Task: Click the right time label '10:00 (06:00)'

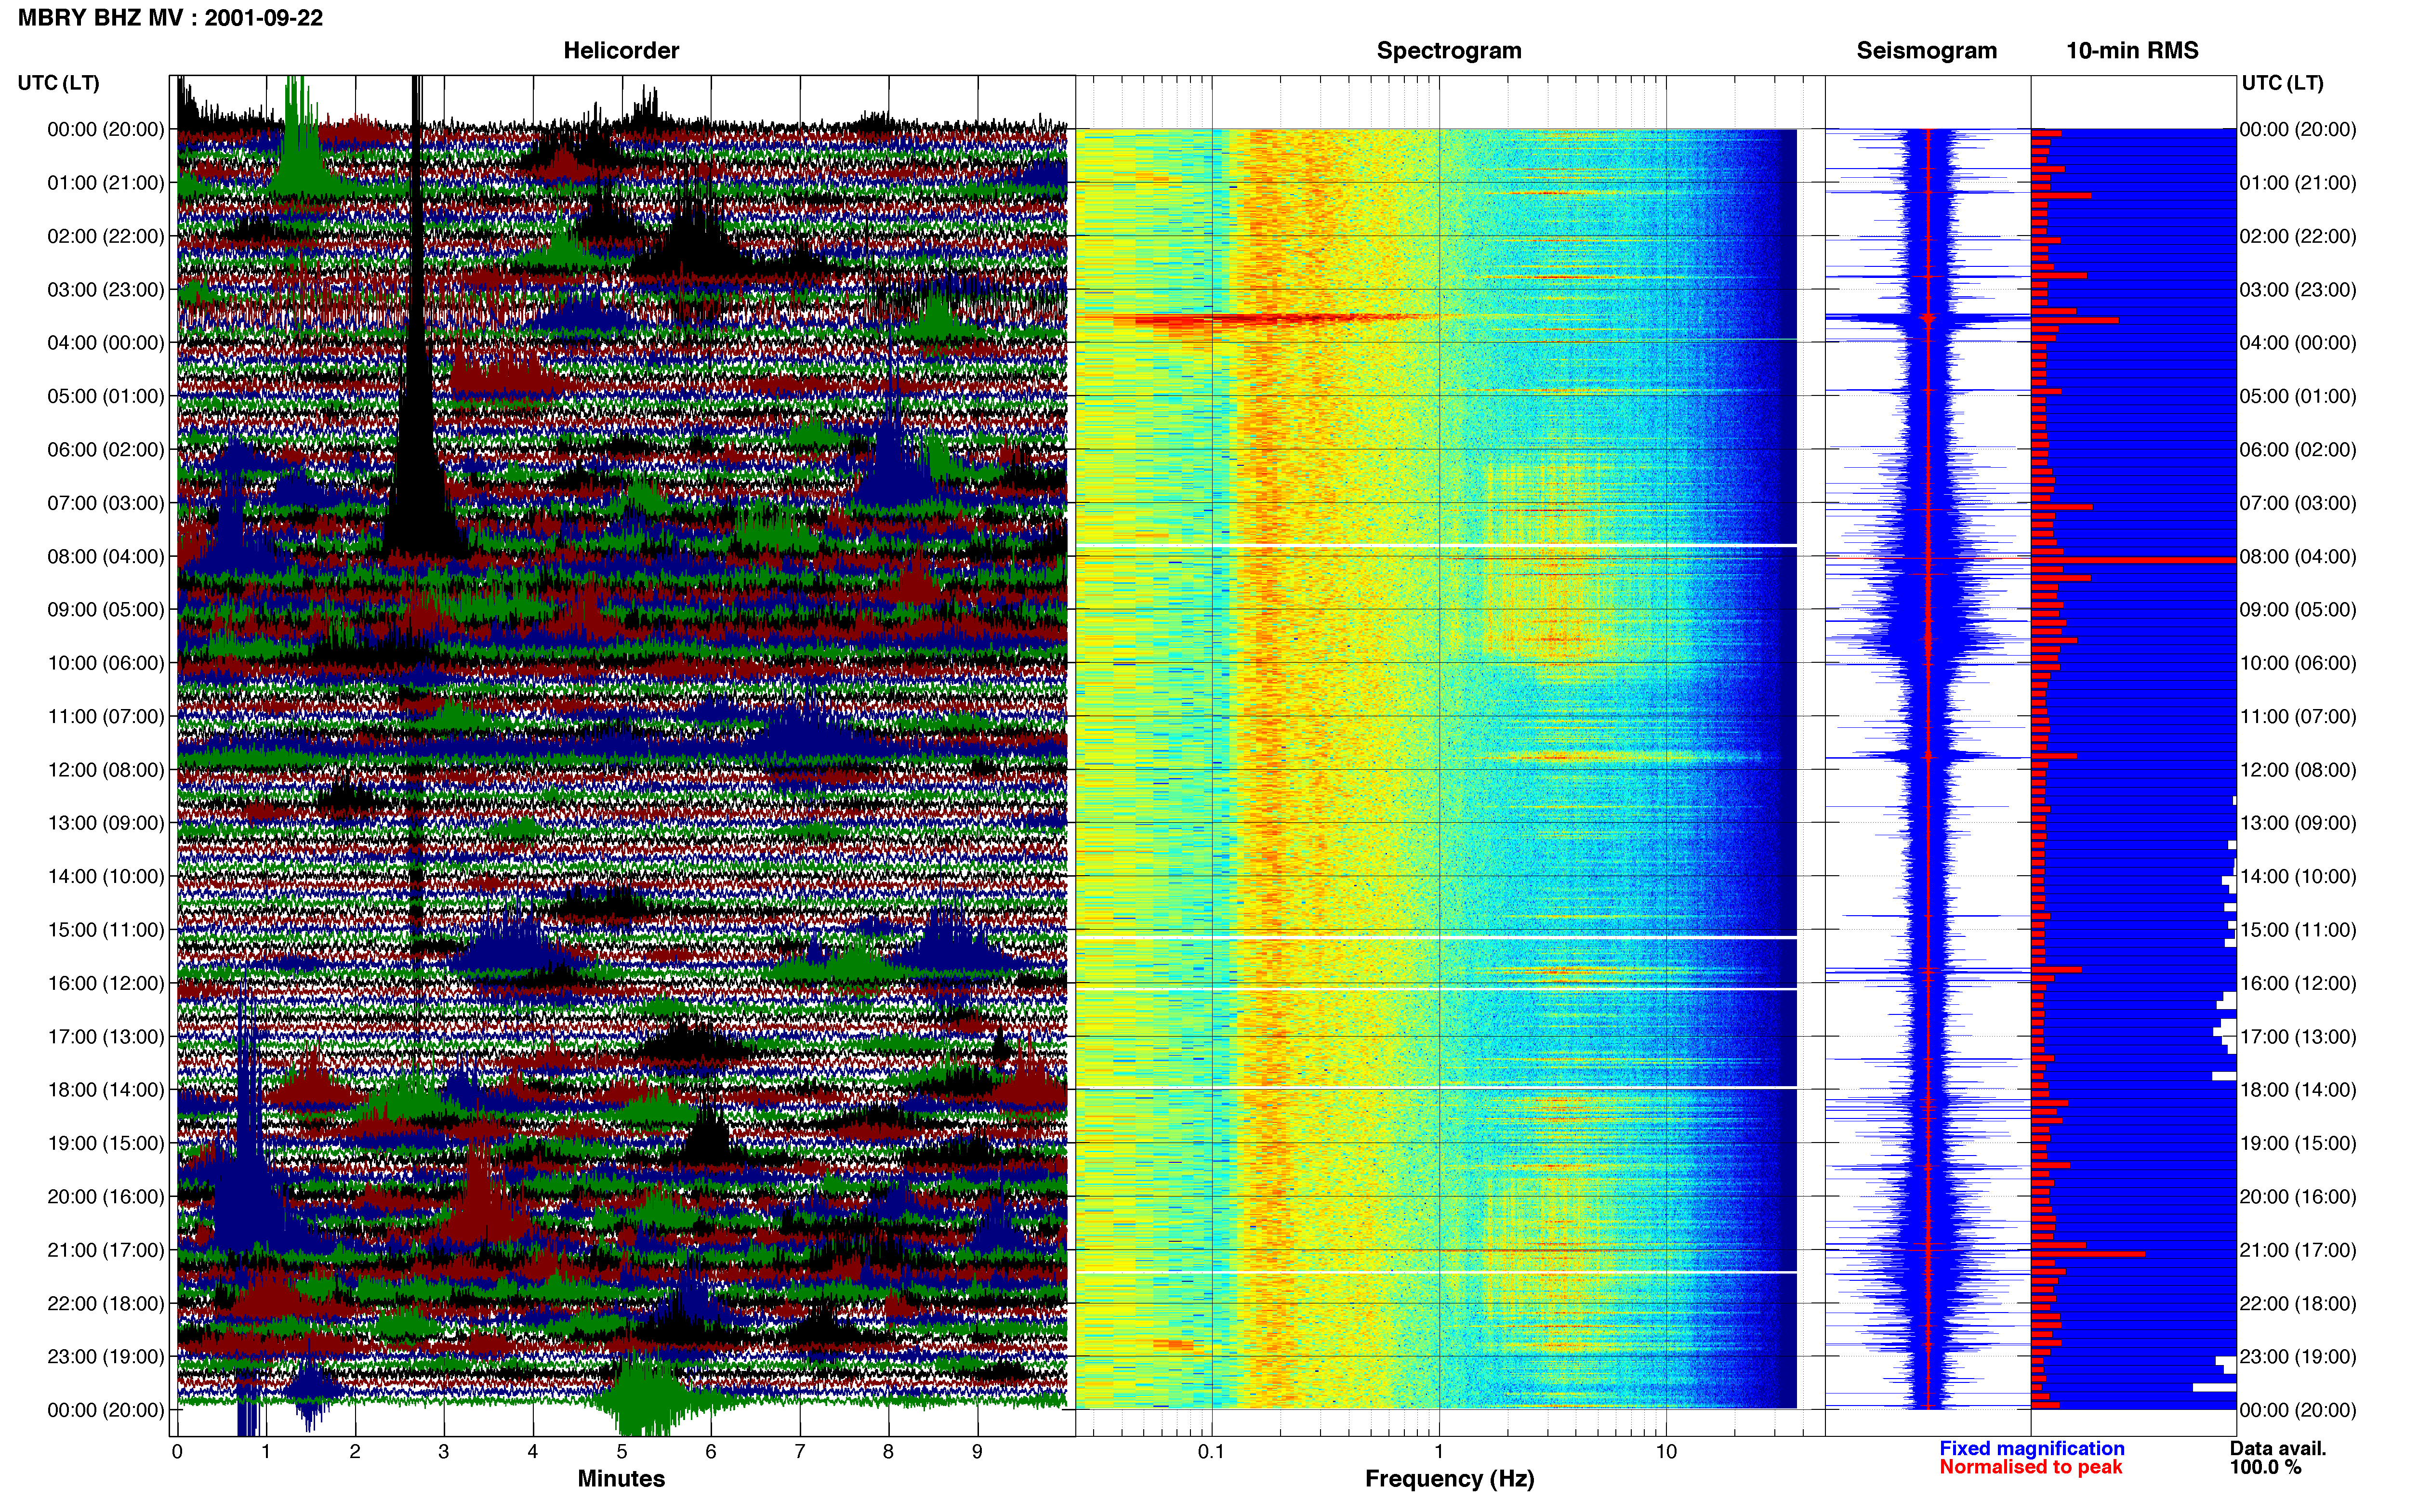Action: (2298, 663)
